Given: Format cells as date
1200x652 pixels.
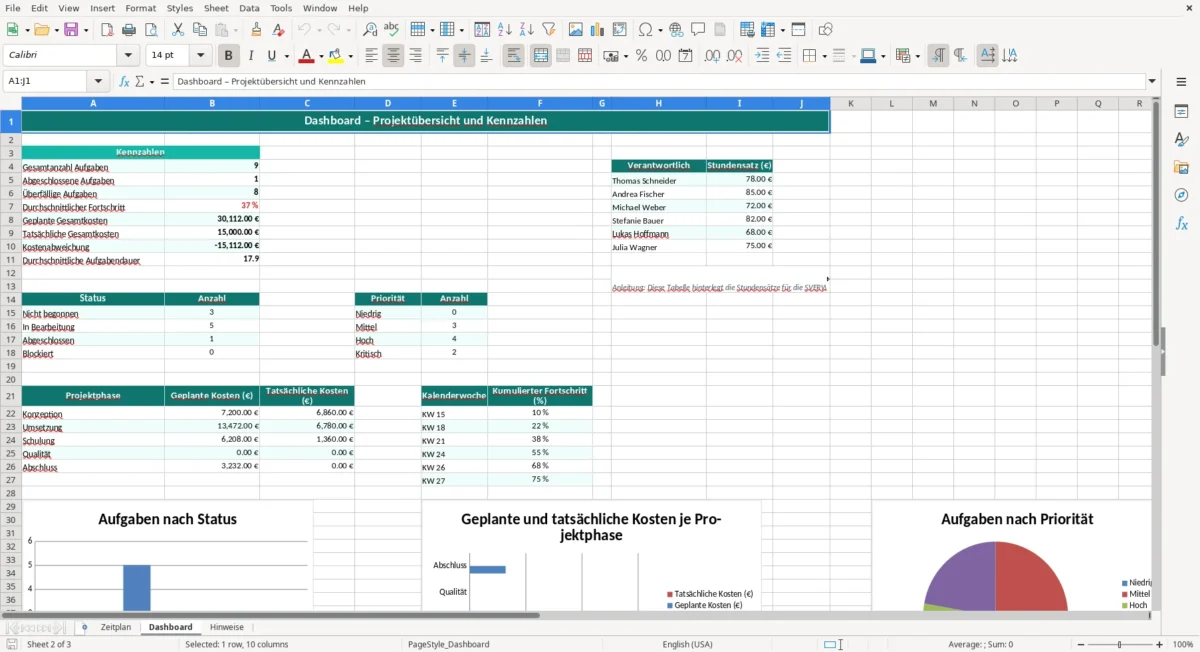Looking at the screenshot, I should (685, 56).
